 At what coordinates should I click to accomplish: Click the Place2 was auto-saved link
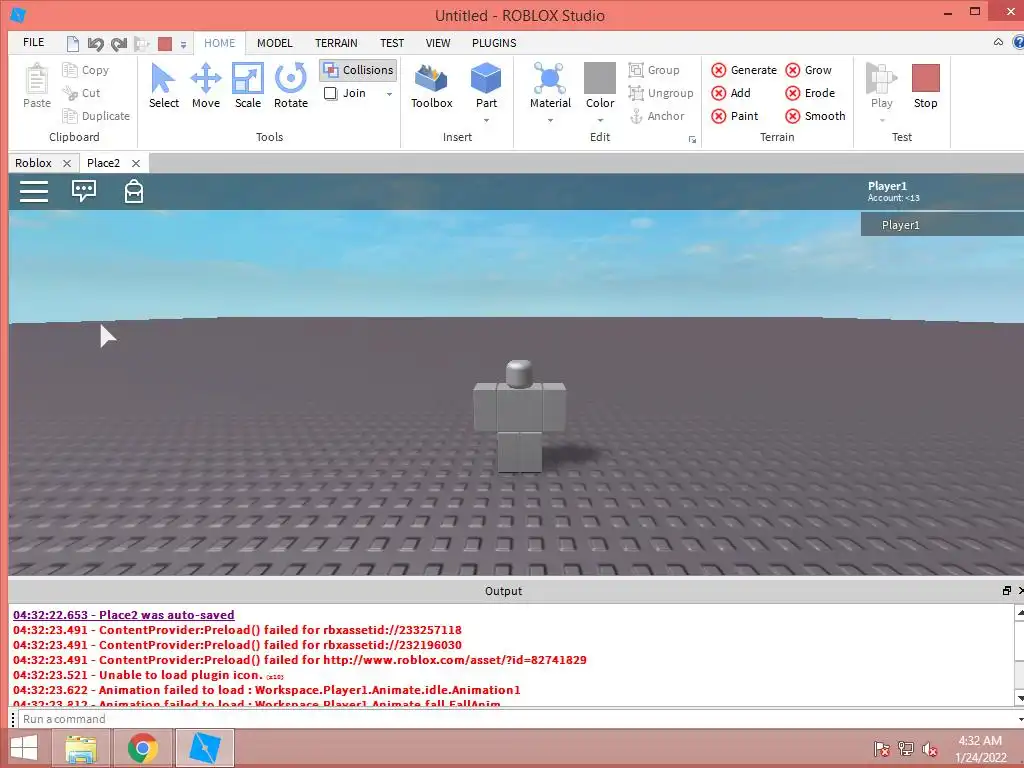coord(123,615)
